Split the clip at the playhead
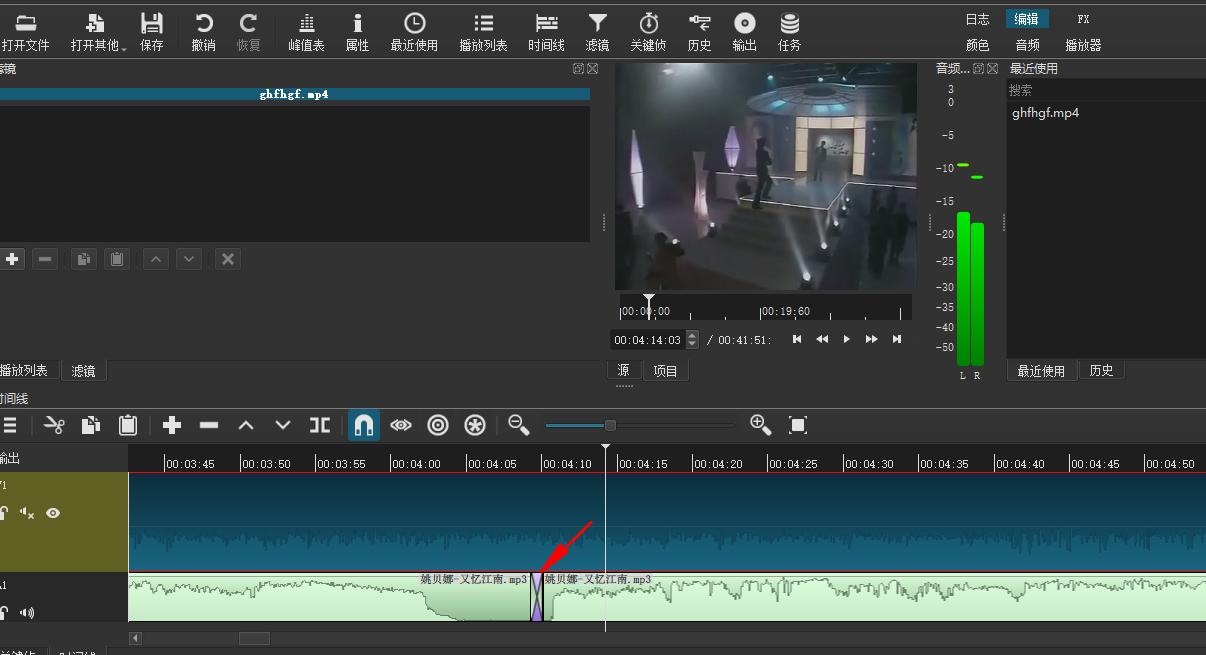 320,426
